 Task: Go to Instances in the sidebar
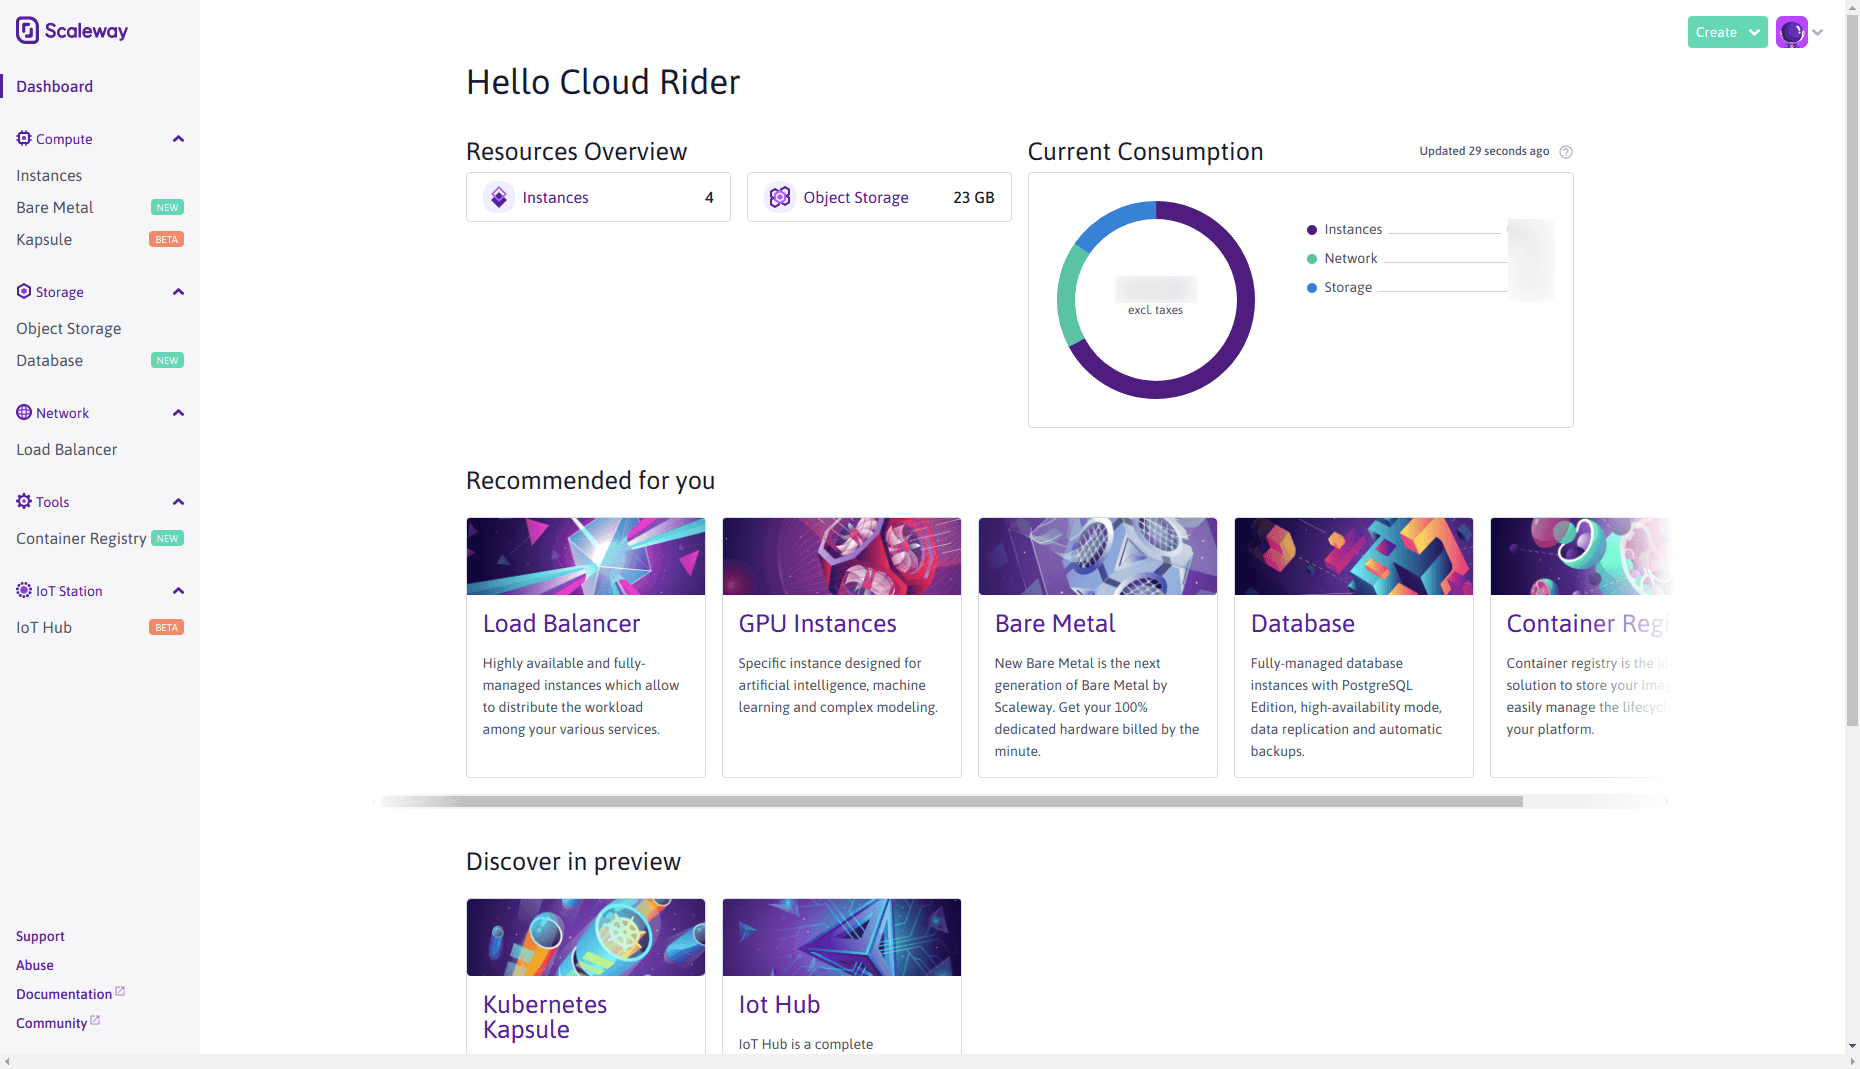click(x=49, y=175)
